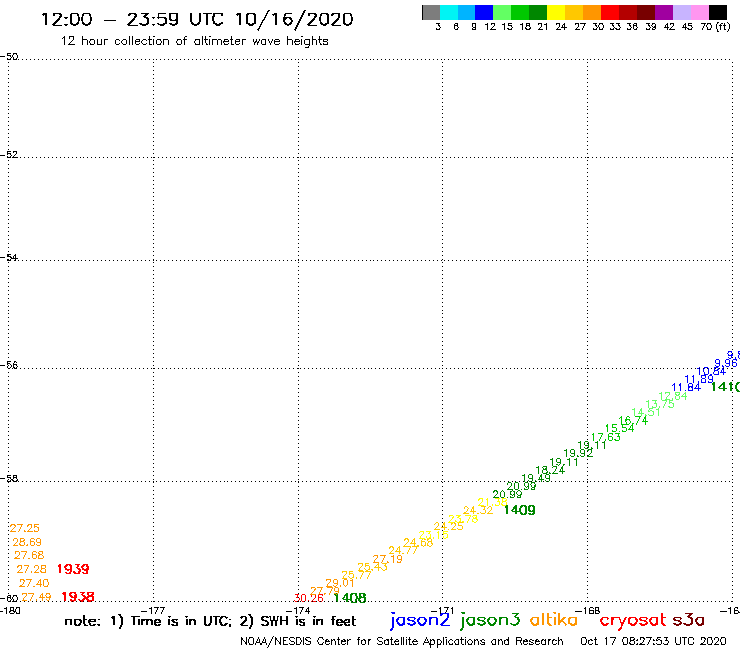Click the -177 longitude axis label
740x650 pixels.
pos(153,611)
